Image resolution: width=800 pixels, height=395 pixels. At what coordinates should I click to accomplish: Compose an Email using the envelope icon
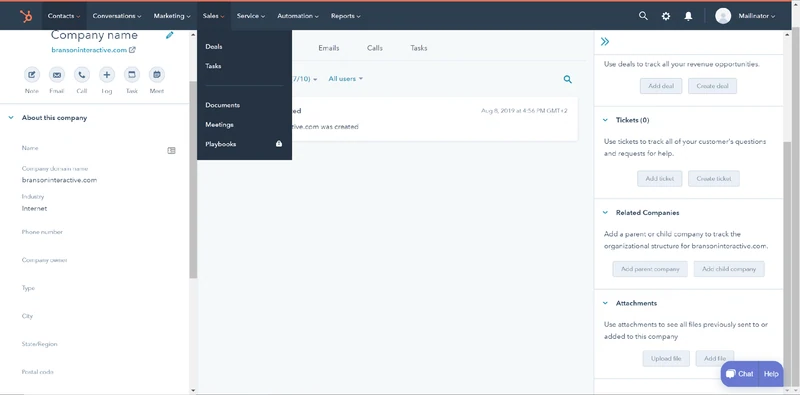click(x=57, y=75)
